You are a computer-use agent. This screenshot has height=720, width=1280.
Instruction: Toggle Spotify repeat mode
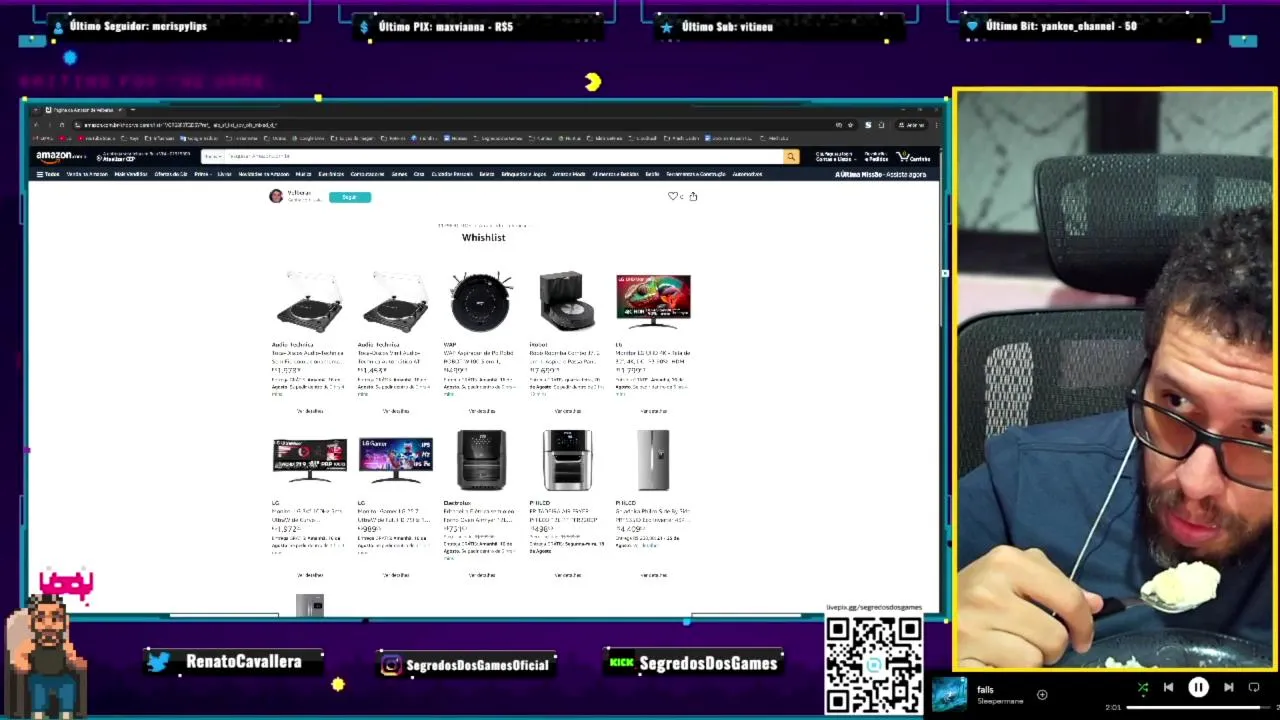pyautogui.click(x=1254, y=687)
